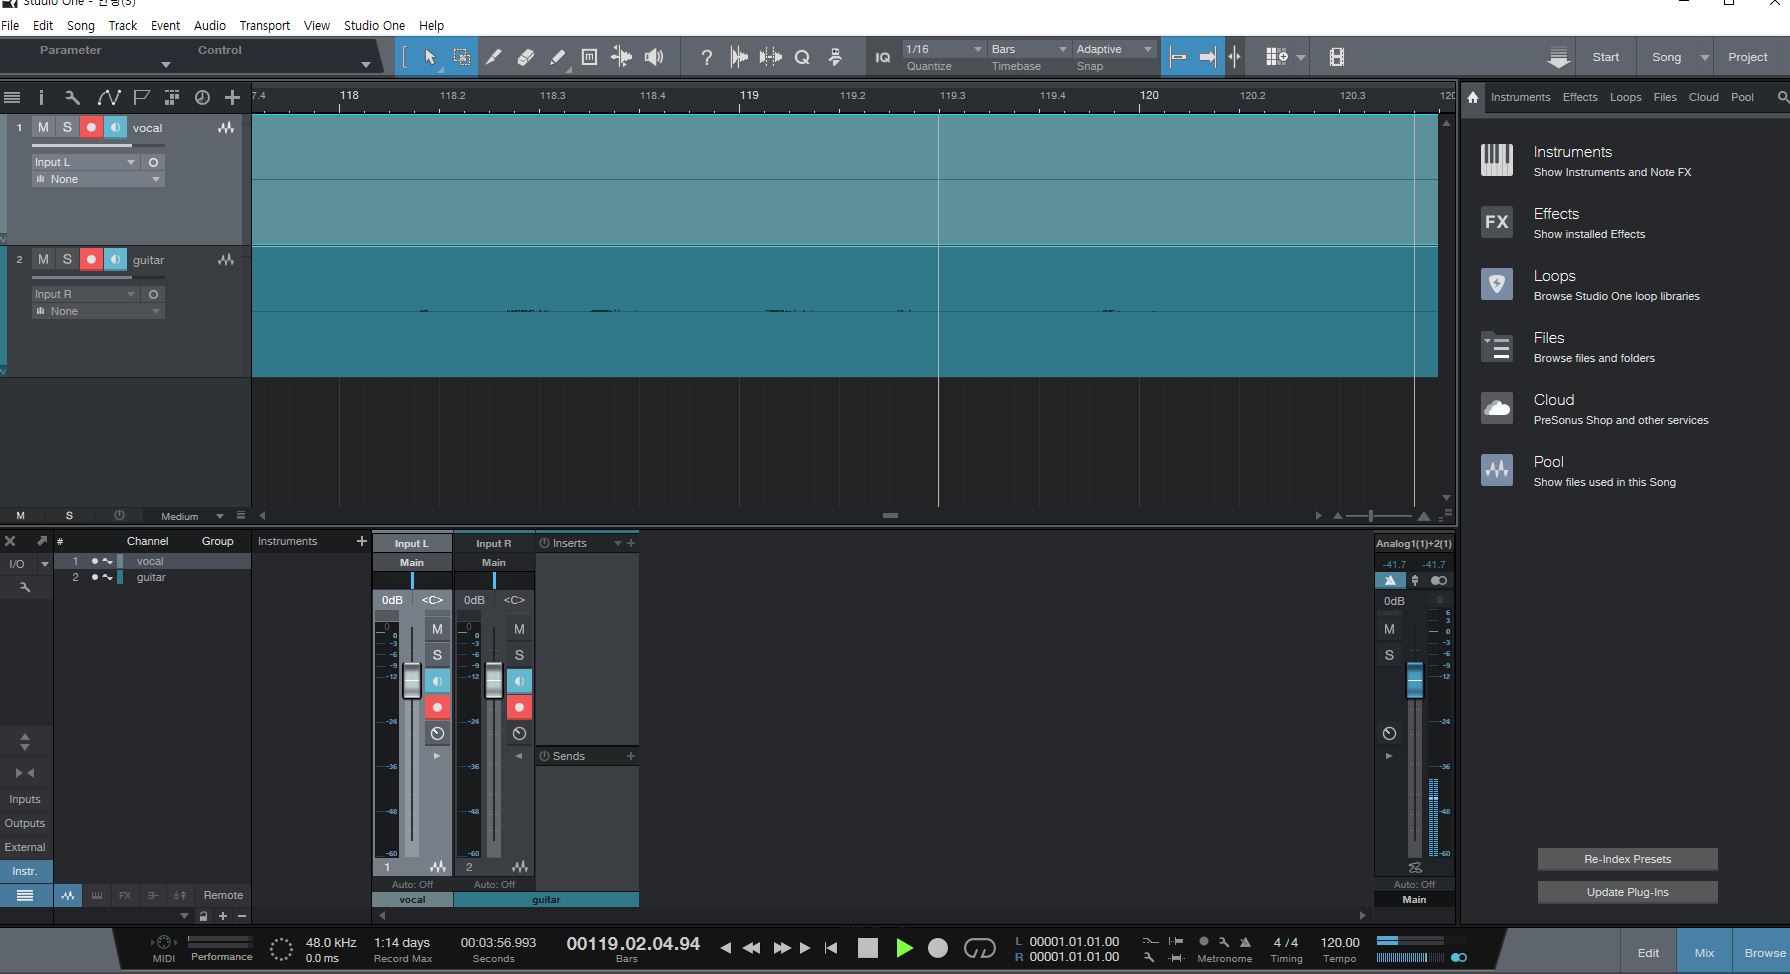Open the Tempo track clock icon
Screen dimensions: 1790x974
click(202, 97)
